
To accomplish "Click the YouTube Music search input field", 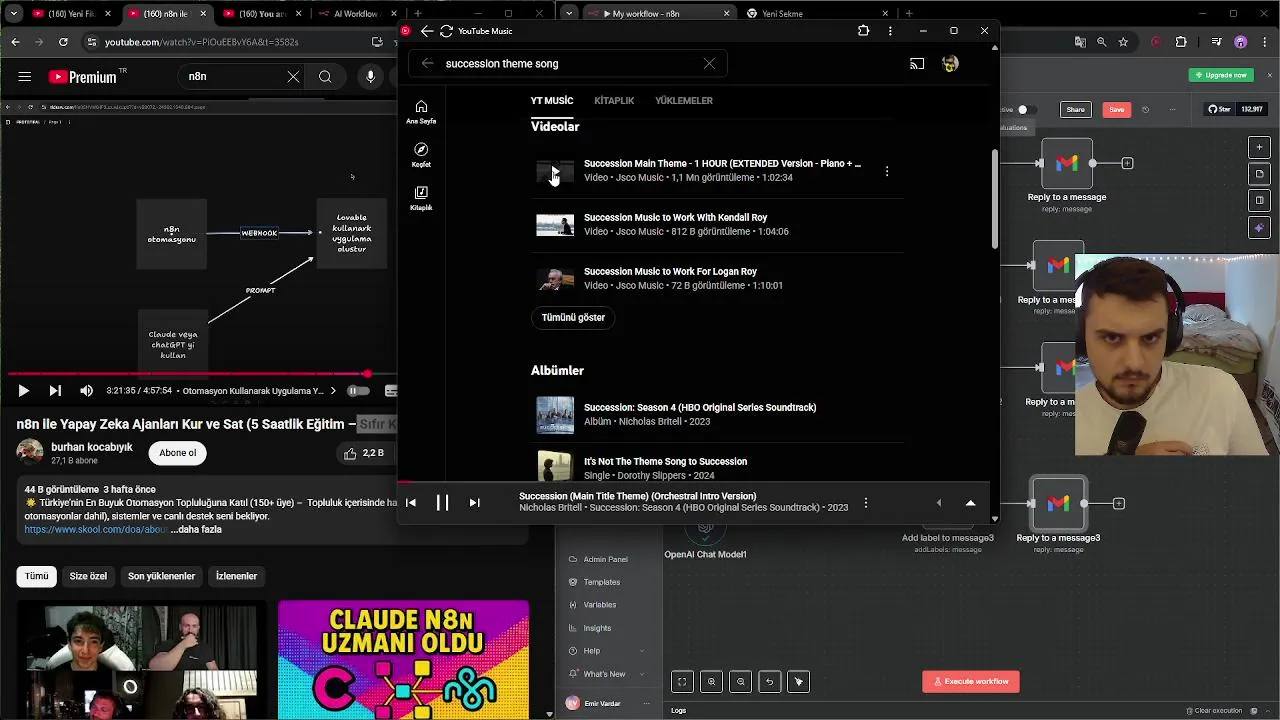I will click(x=570, y=63).
